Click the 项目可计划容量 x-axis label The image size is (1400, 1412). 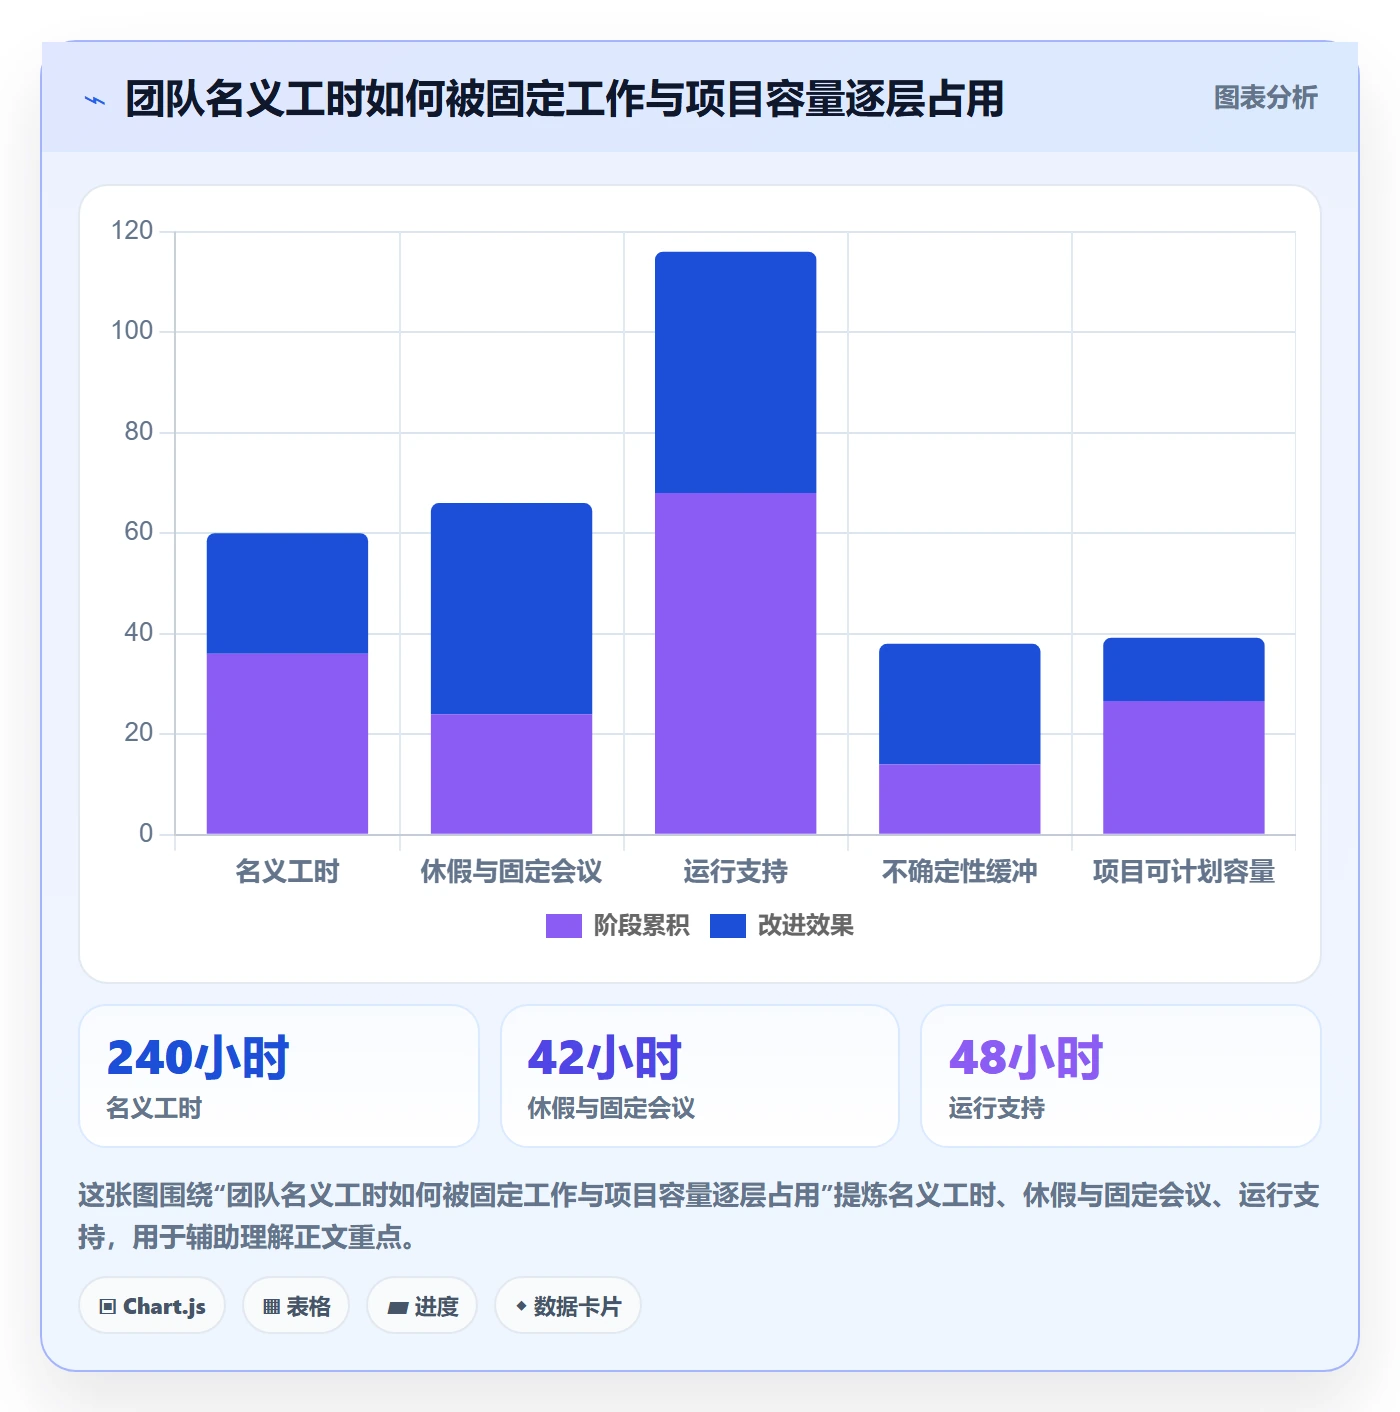(1183, 872)
